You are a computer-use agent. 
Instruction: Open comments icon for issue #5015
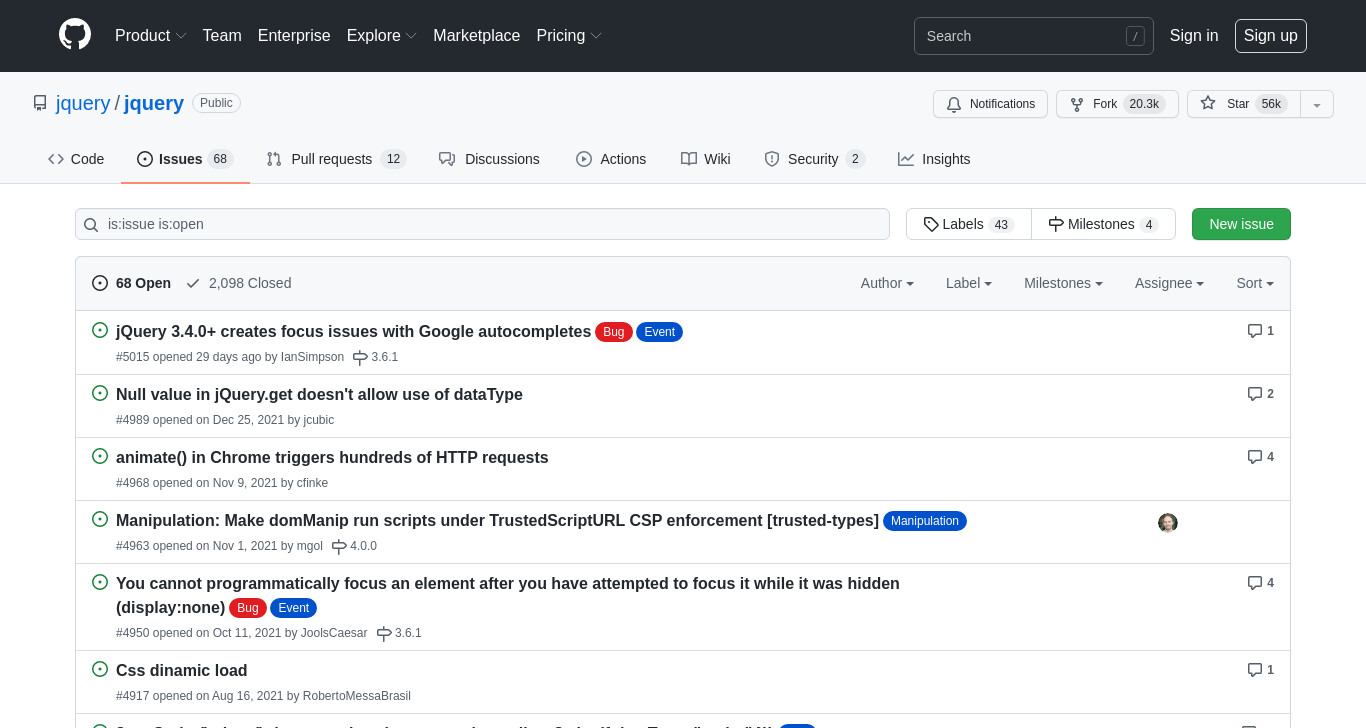(1260, 331)
